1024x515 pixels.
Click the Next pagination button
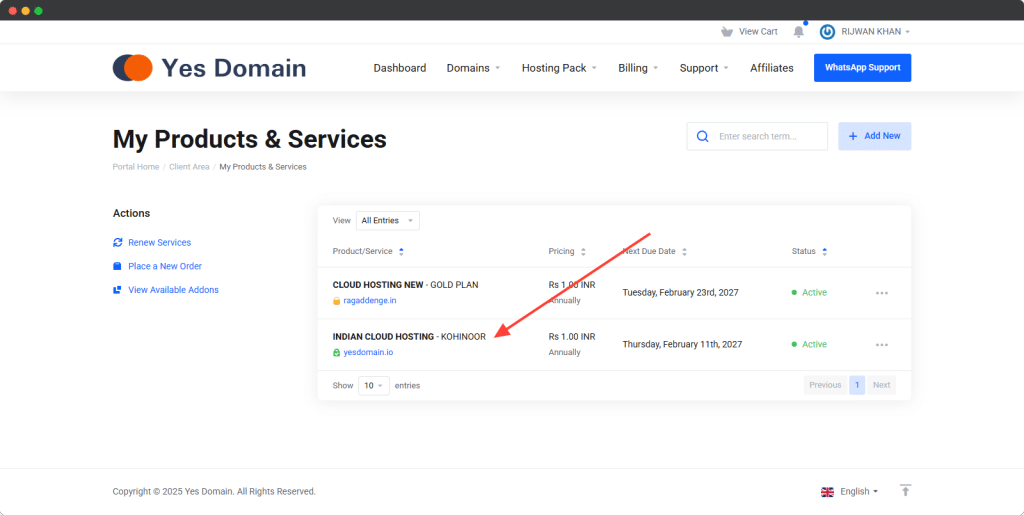pos(882,385)
